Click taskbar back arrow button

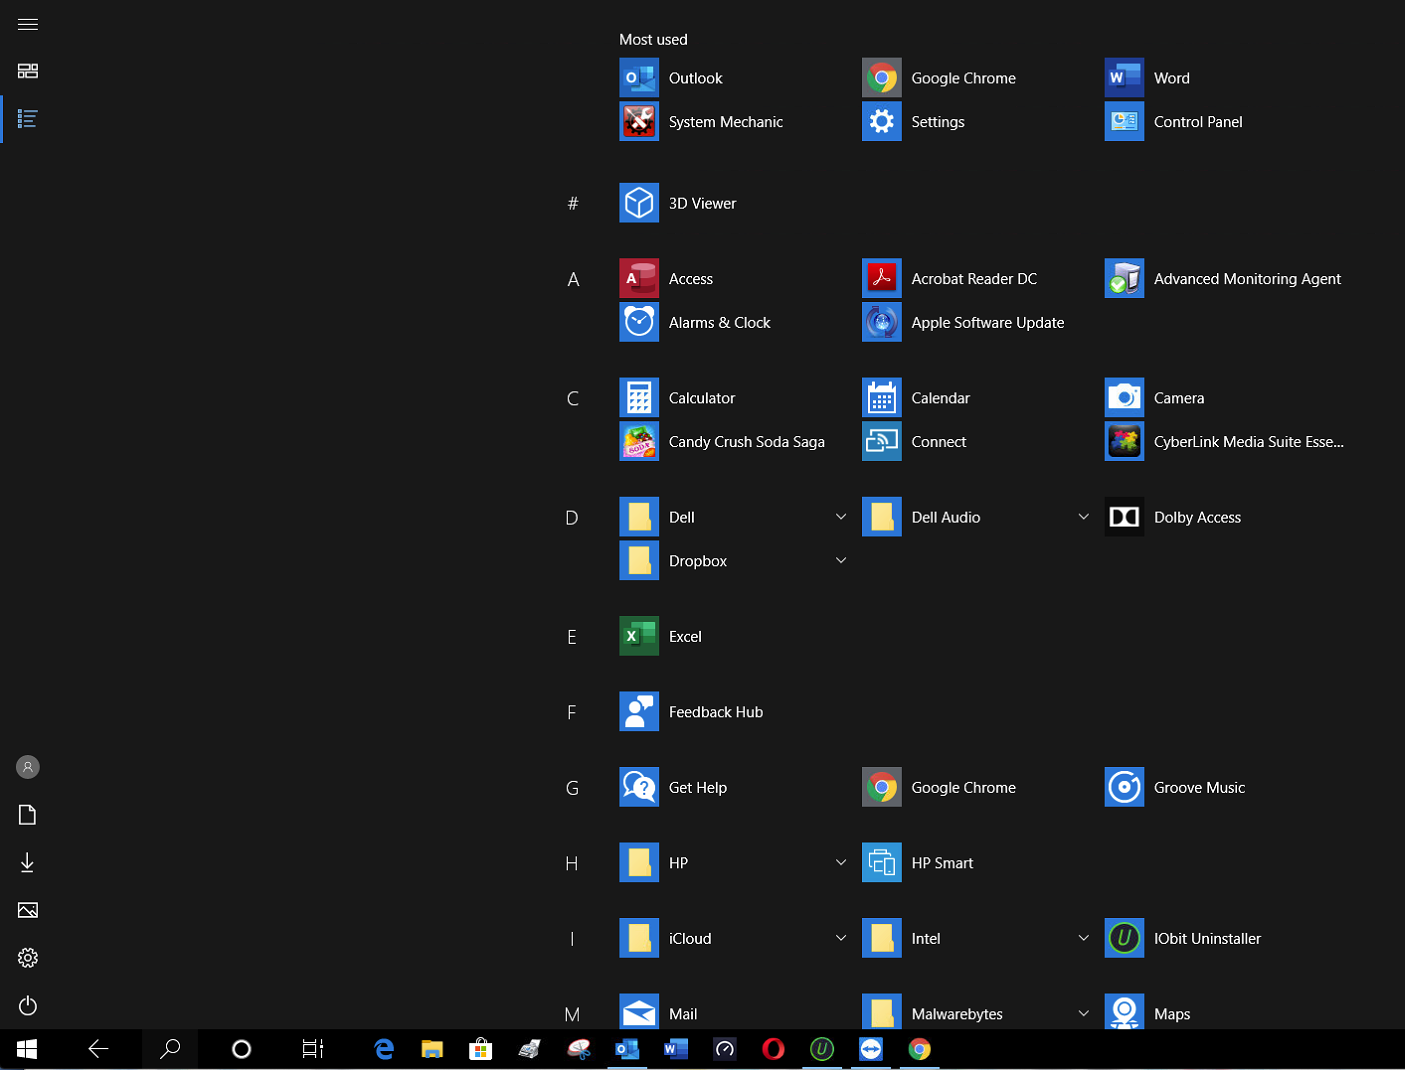(98, 1049)
